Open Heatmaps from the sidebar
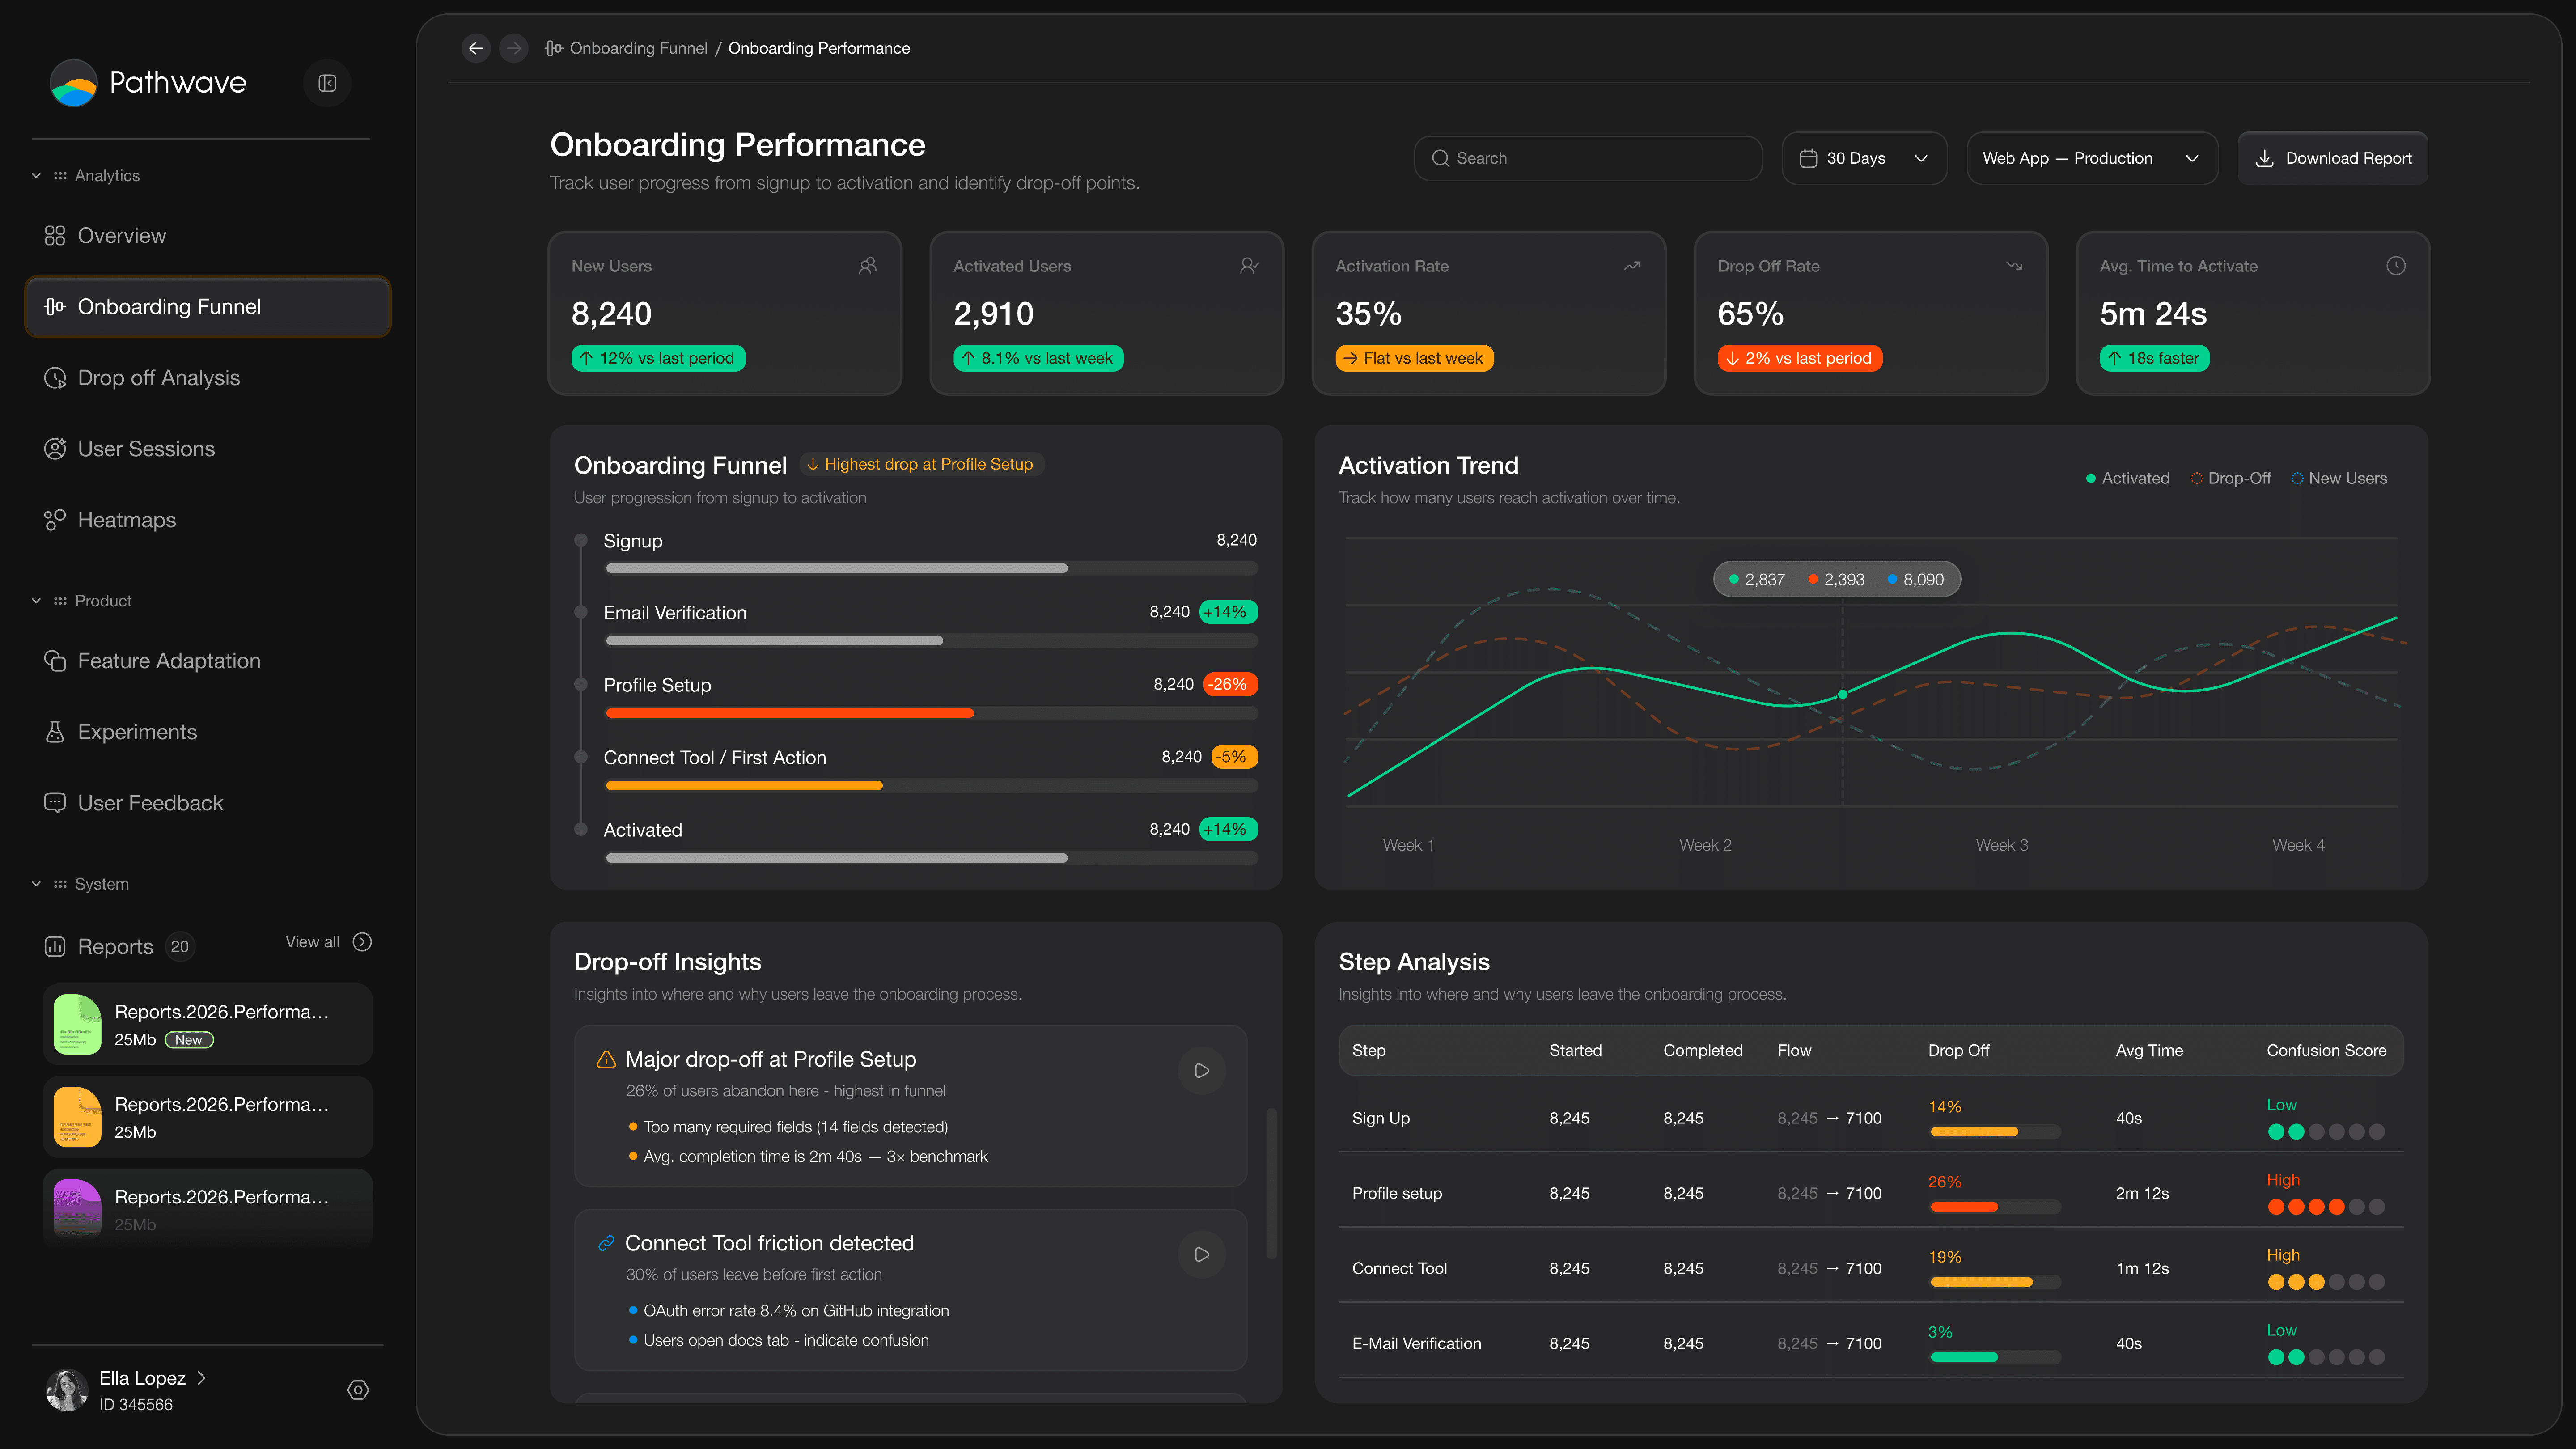The width and height of the screenshot is (2576, 1449). coord(126,520)
